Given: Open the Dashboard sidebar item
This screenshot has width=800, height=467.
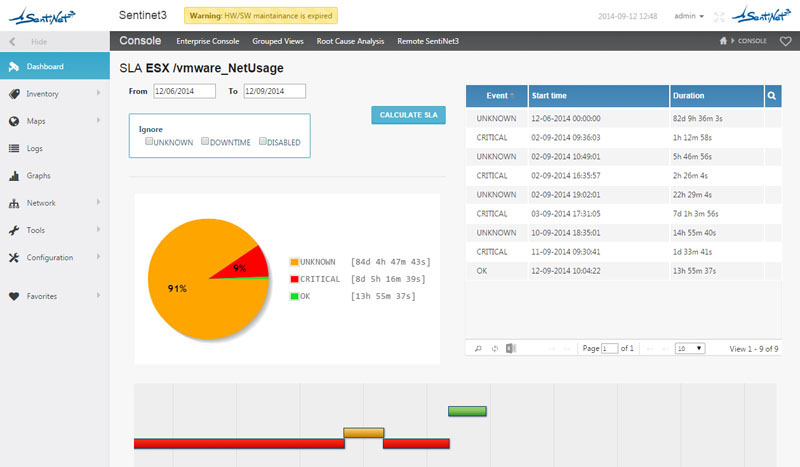Looking at the screenshot, I should coord(55,66).
